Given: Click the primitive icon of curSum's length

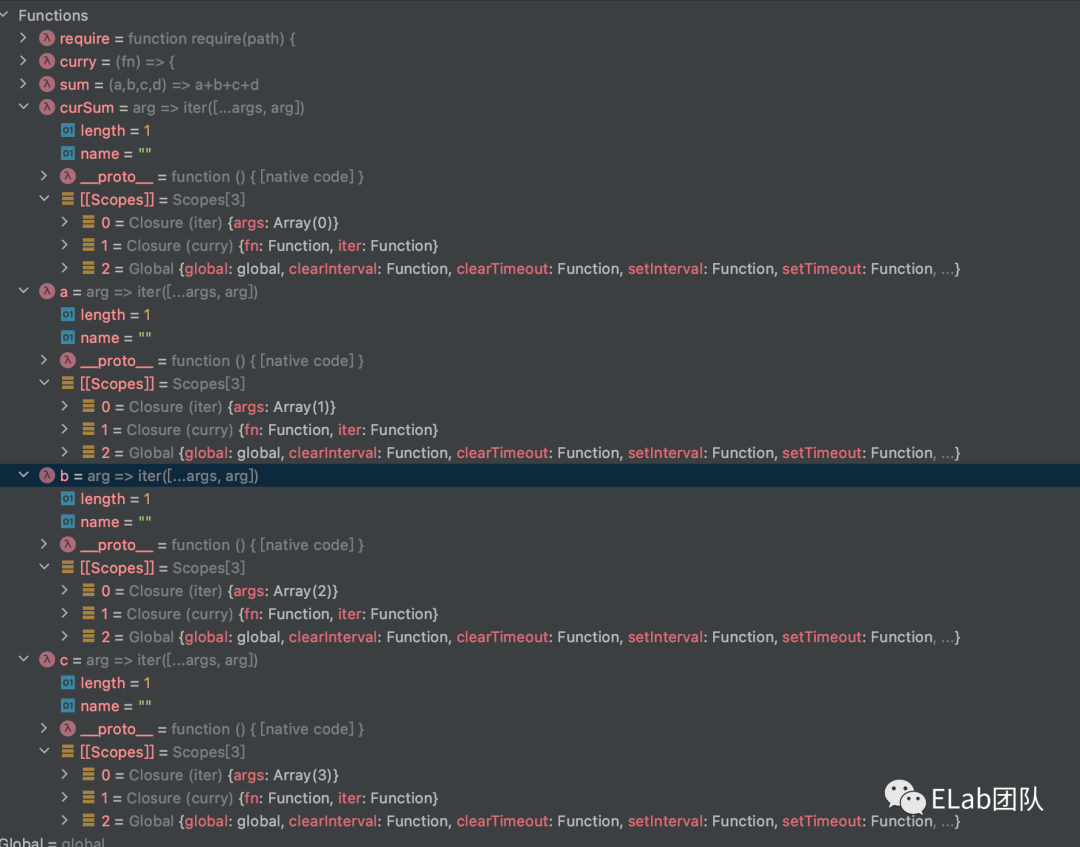Looking at the screenshot, I should (x=68, y=130).
